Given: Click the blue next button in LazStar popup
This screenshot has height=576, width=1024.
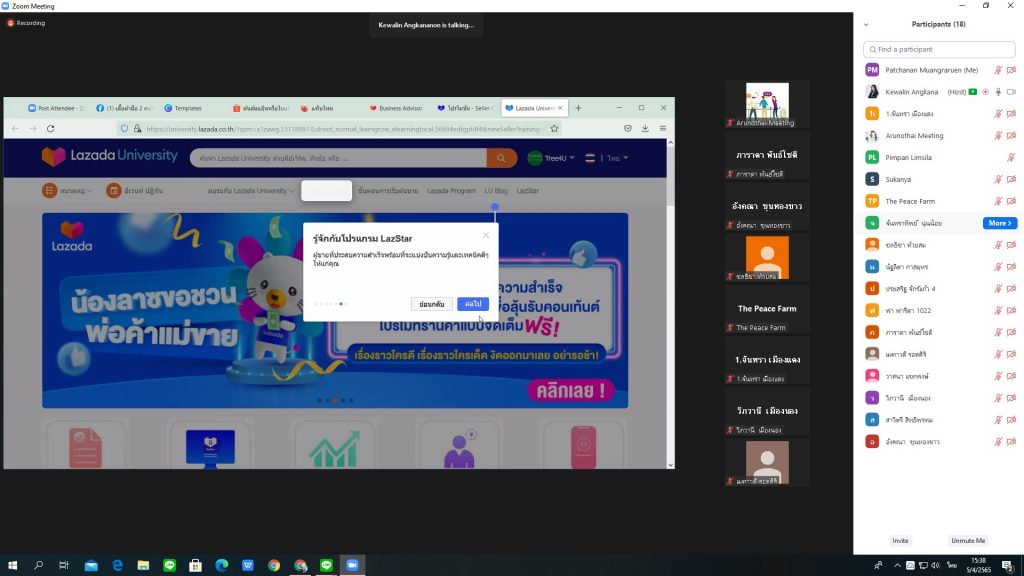Looking at the screenshot, I should 473,304.
